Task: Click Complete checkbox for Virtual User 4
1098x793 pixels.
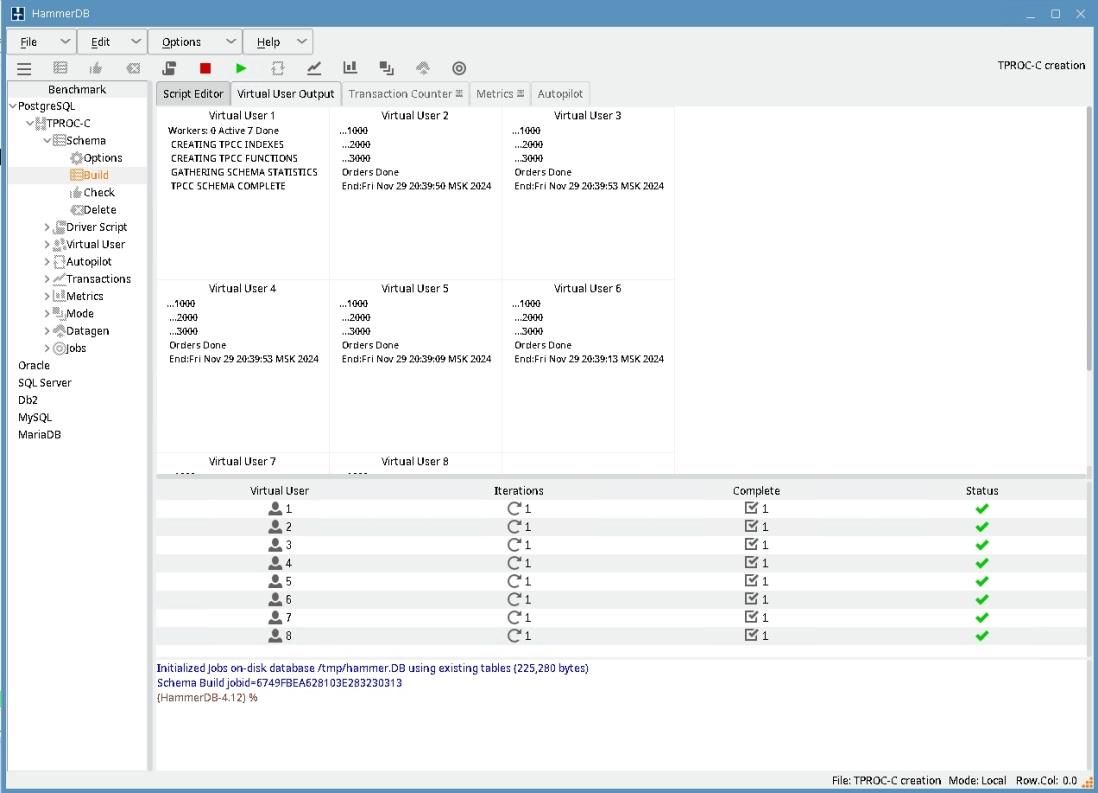Action: [752, 563]
